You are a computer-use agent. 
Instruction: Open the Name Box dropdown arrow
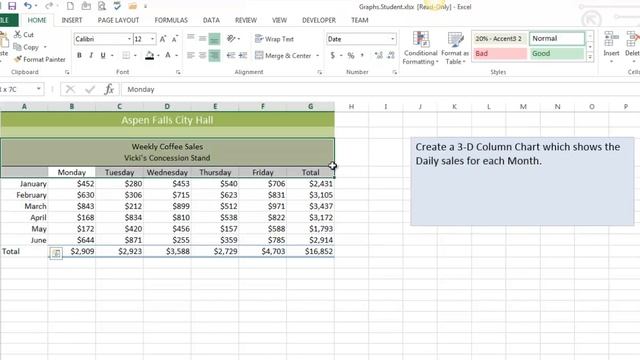(39, 89)
